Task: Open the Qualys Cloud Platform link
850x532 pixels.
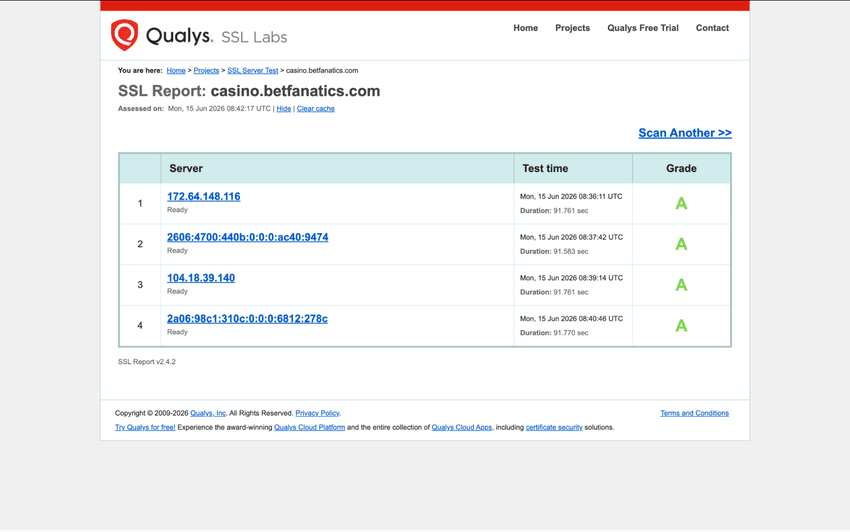Action: pyautogui.click(x=310, y=427)
